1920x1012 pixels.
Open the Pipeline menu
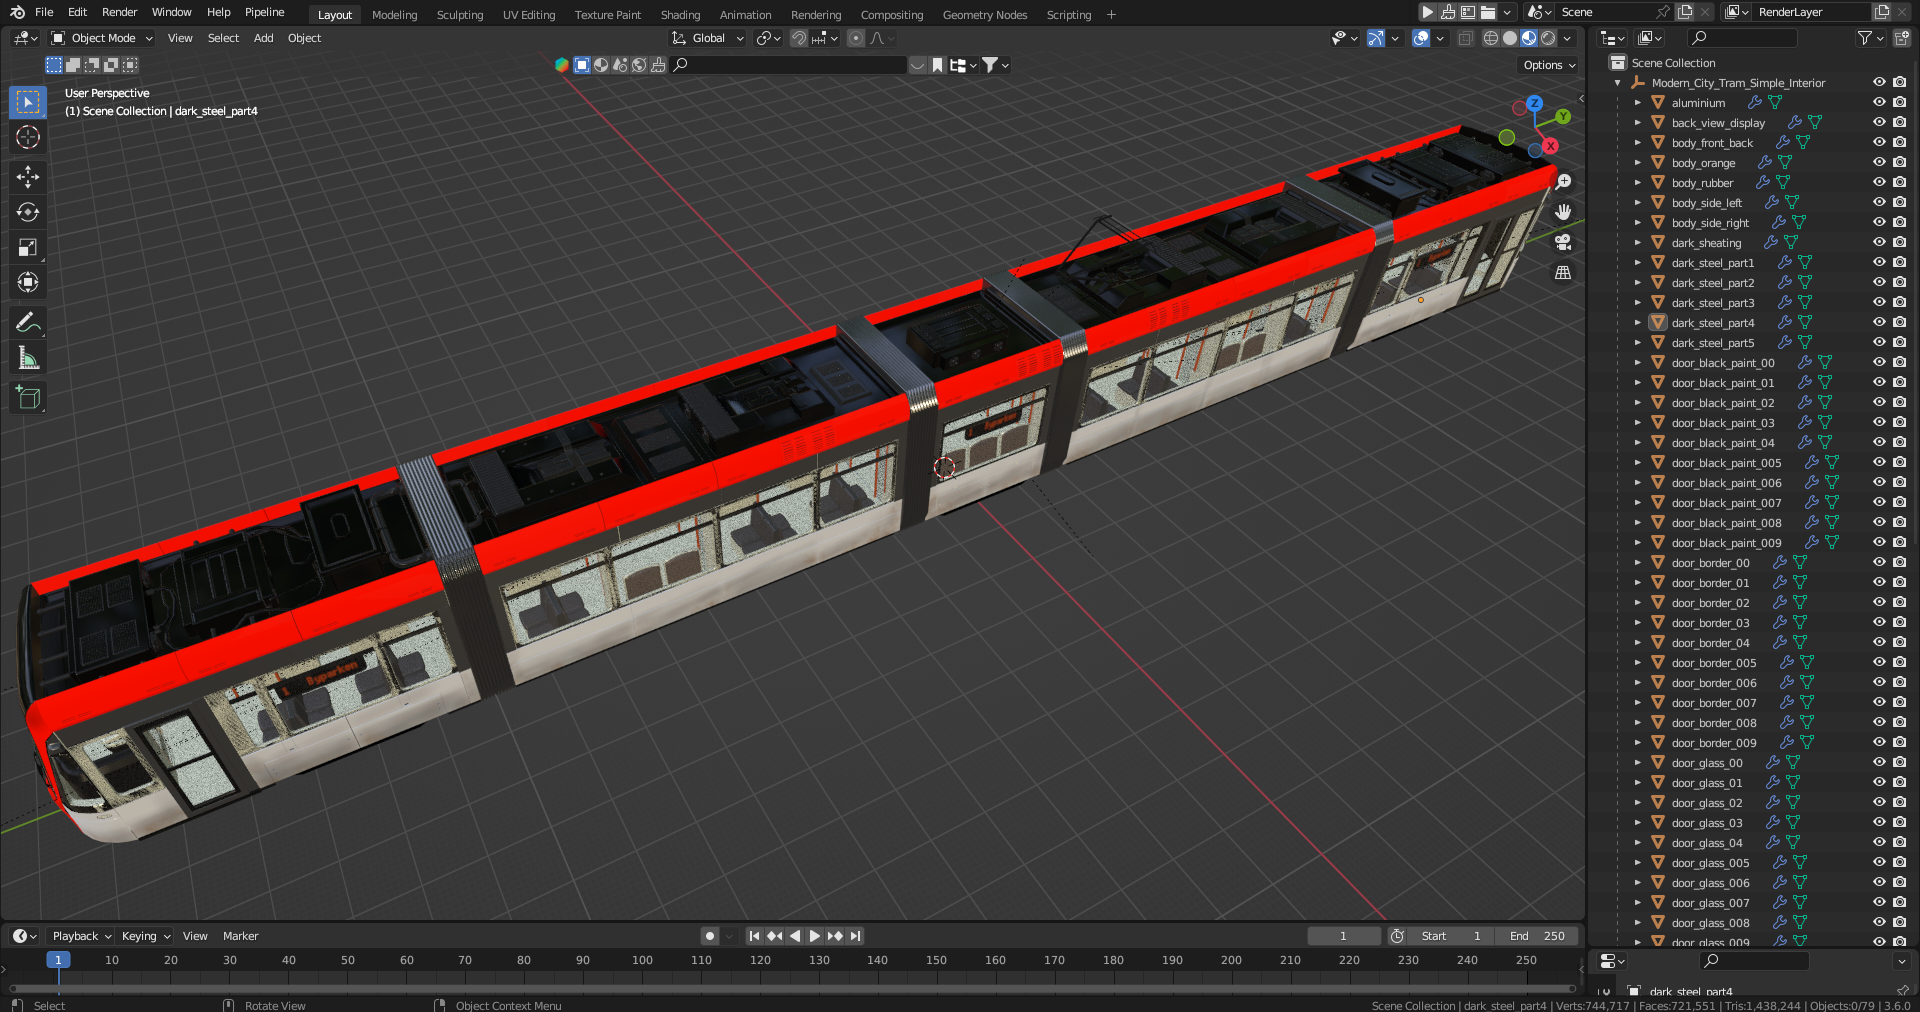(x=264, y=12)
